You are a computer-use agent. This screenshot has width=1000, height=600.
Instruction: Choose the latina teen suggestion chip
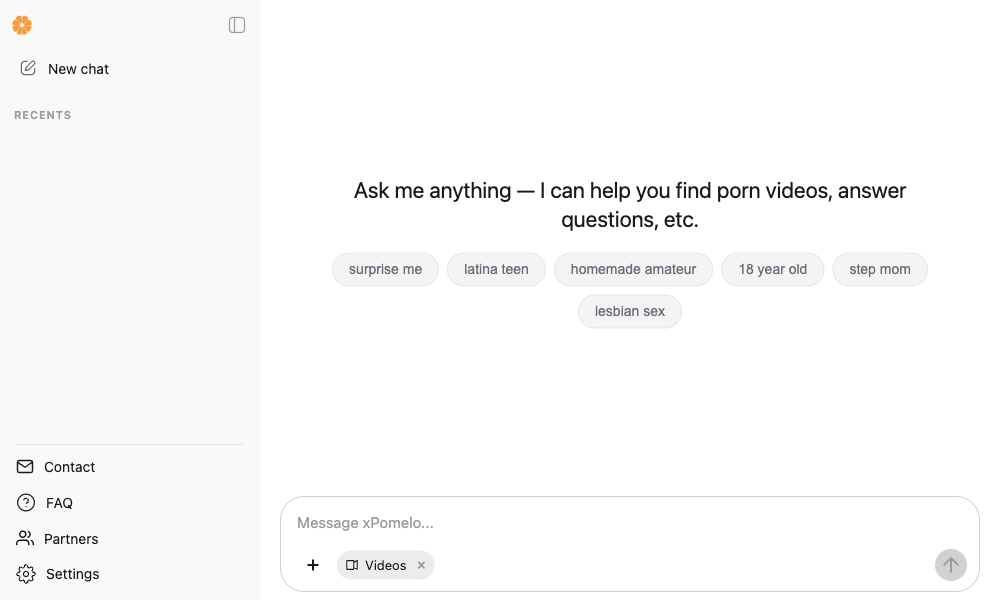click(x=496, y=269)
